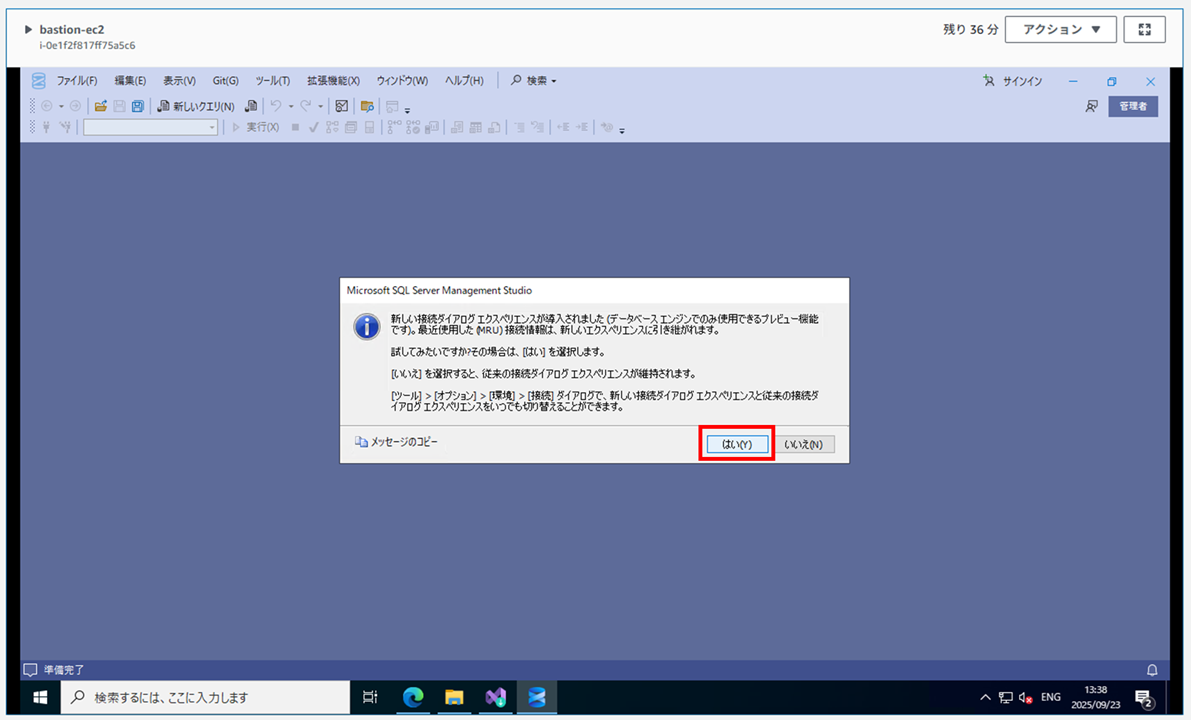Screen dimensions: 1191x720
Task: Click query icon right of 新しいクエリ button
Action: click(x=251, y=106)
